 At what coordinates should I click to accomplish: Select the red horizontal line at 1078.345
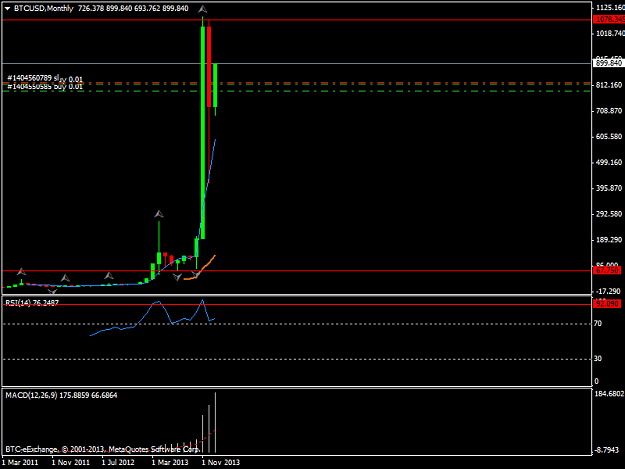tap(297, 19)
